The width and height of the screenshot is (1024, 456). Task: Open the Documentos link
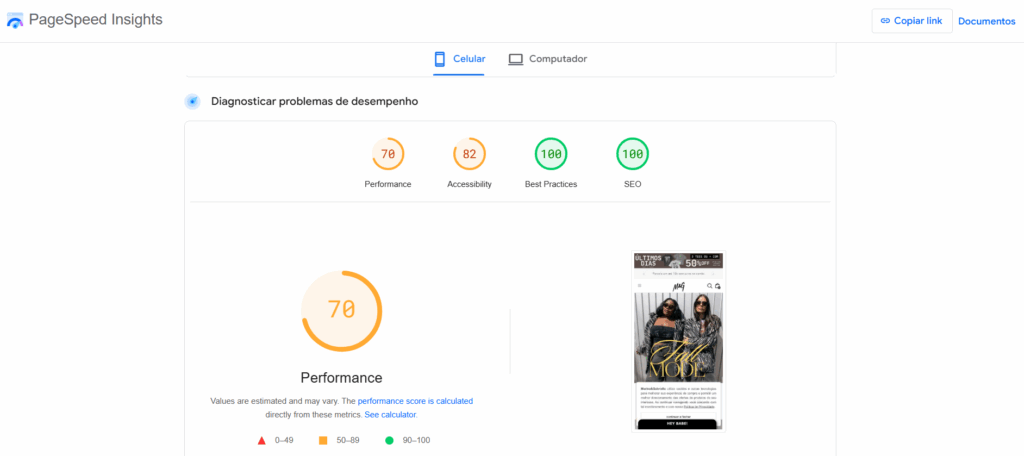(x=987, y=21)
